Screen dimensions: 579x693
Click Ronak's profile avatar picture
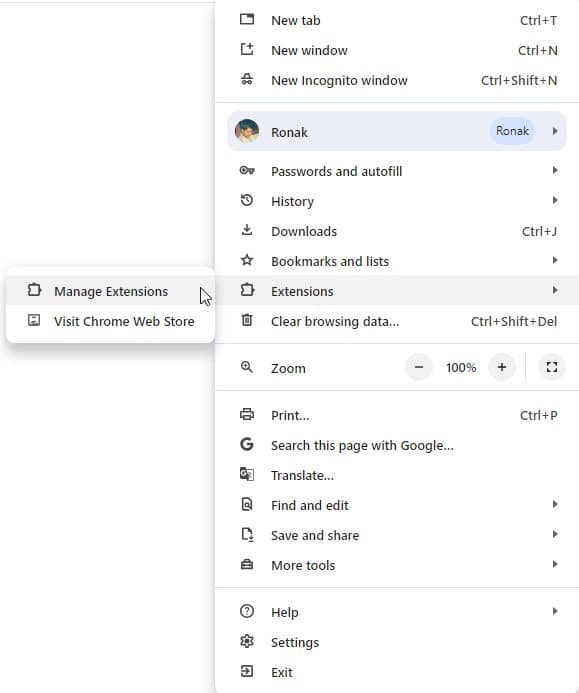(247, 131)
